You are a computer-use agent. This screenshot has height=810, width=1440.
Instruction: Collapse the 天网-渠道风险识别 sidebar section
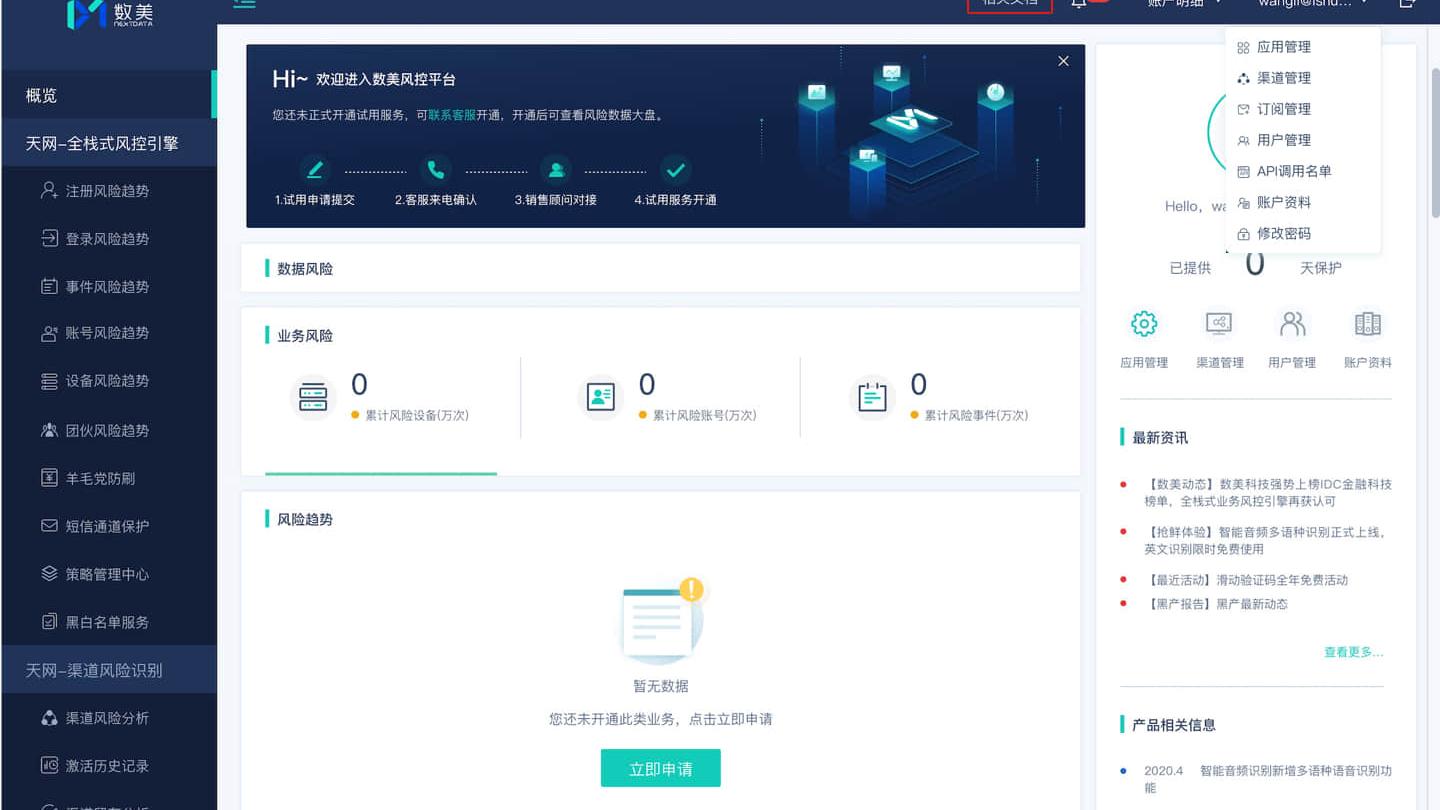pyautogui.click(x=108, y=670)
